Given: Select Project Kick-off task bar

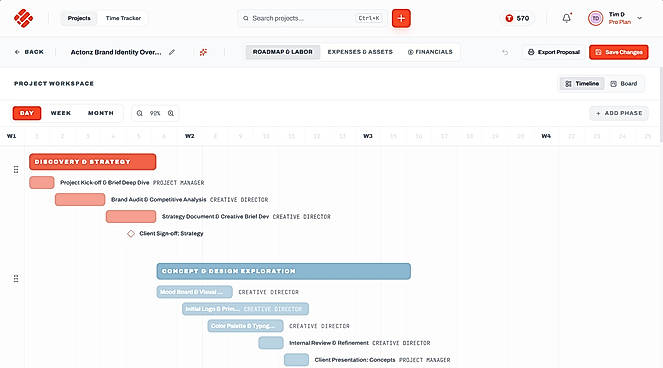Looking at the screenshot, I should (42, 182).
